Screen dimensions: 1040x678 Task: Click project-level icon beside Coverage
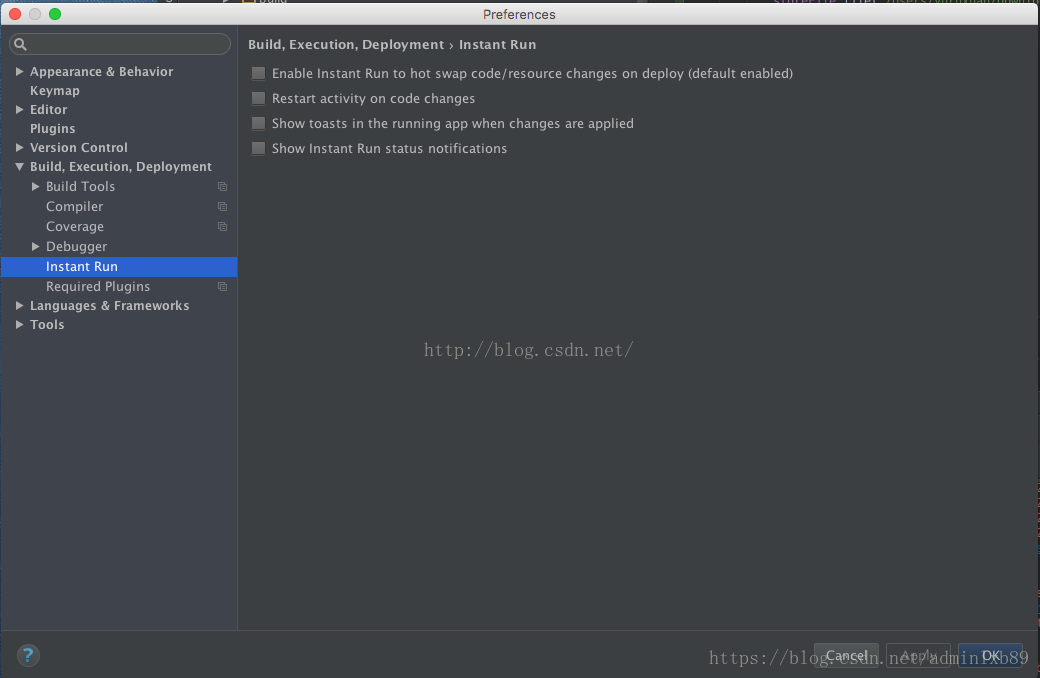click(223, 227)
